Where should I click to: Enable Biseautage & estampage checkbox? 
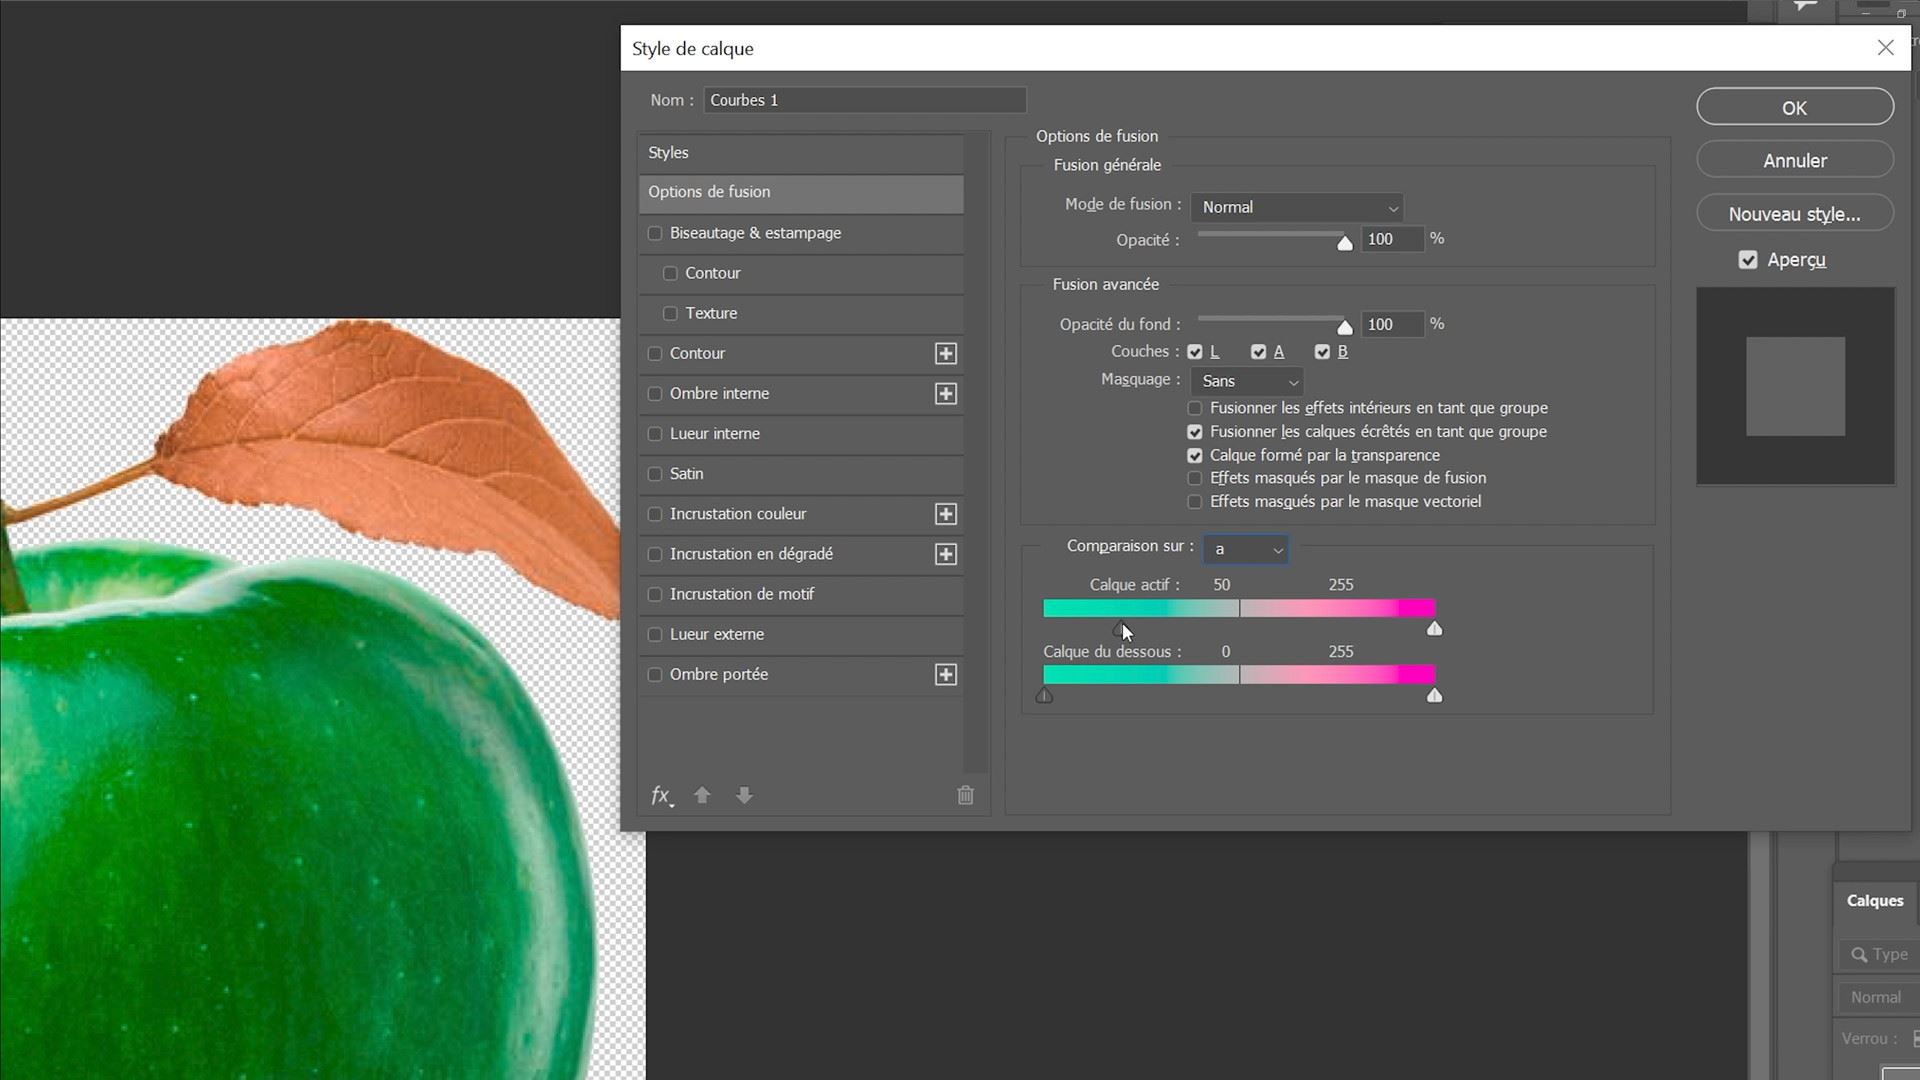(x=655, y=233)
